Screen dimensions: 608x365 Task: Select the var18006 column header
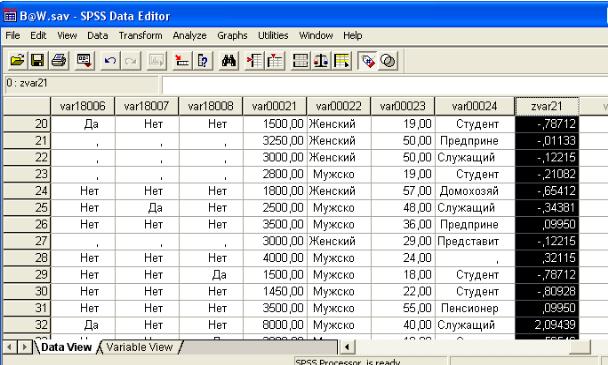click(x=83, y=106)
